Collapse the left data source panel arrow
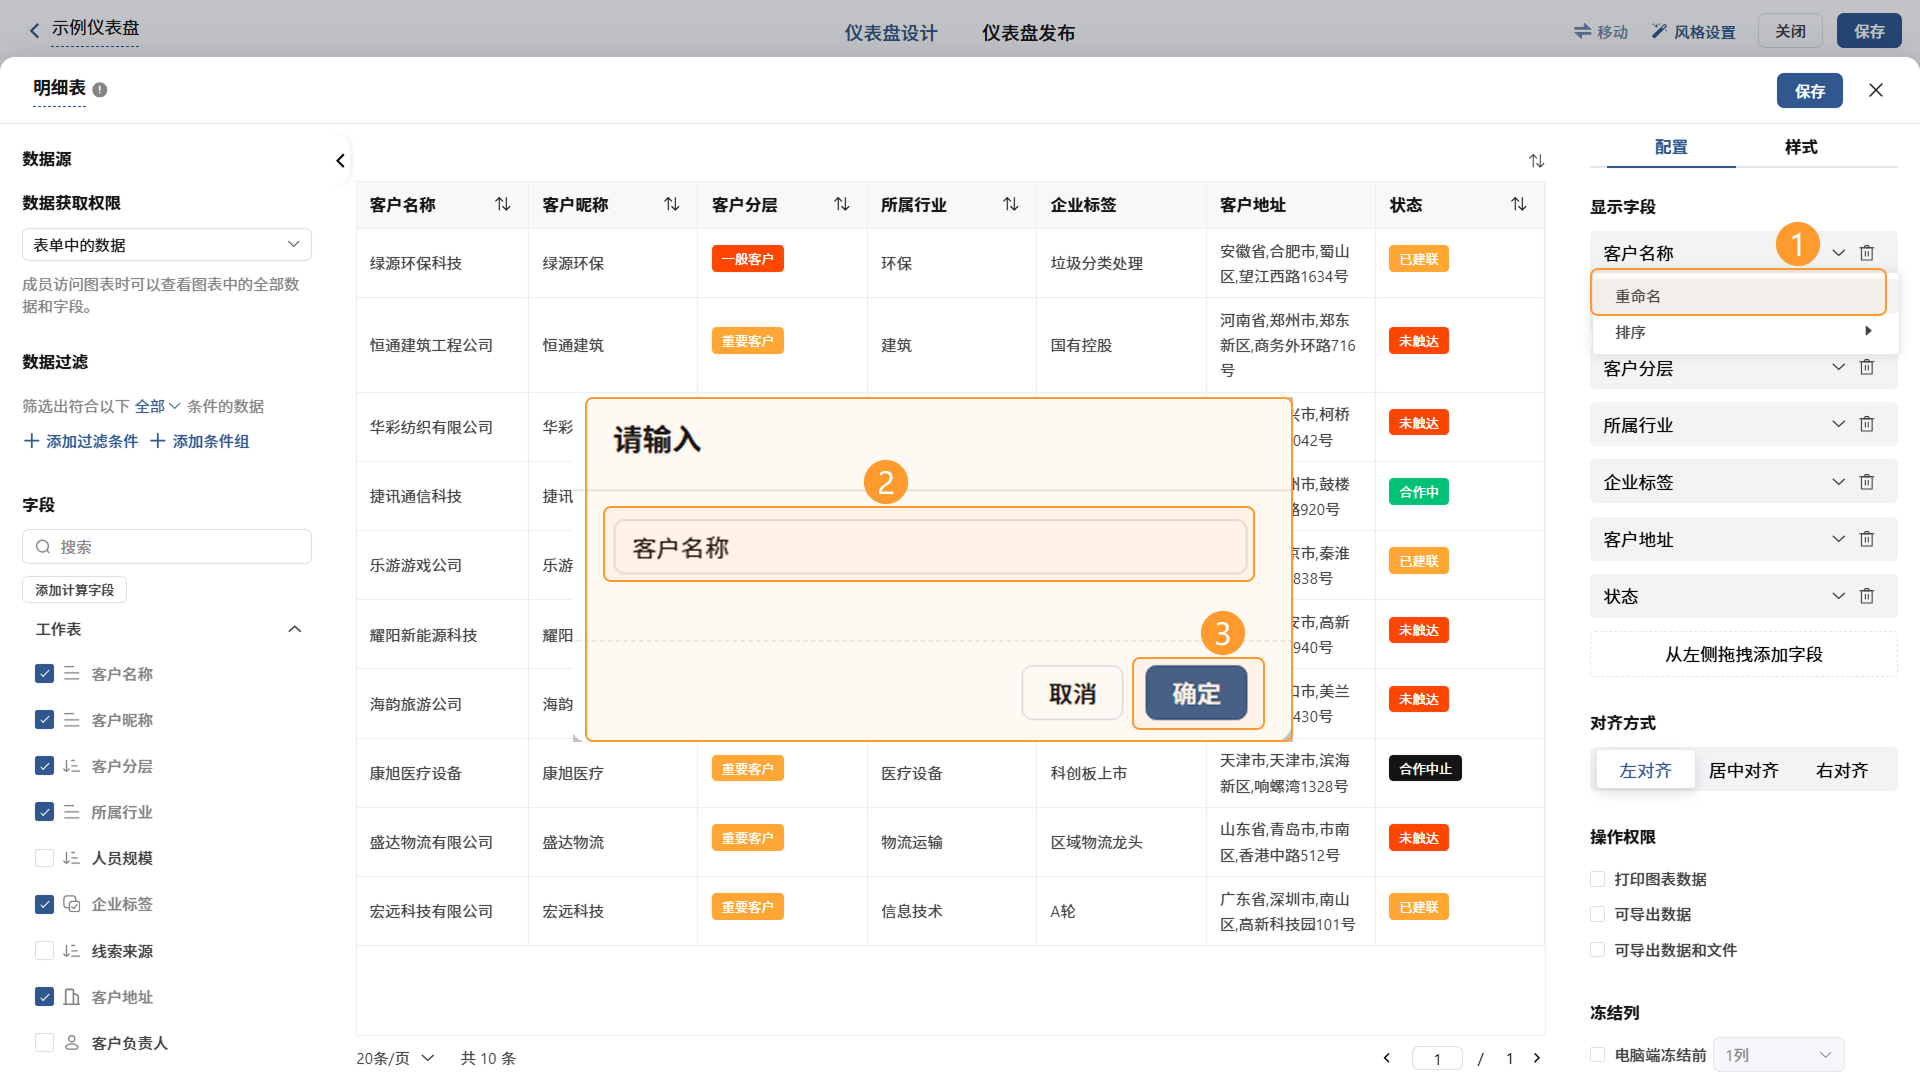 340,160
